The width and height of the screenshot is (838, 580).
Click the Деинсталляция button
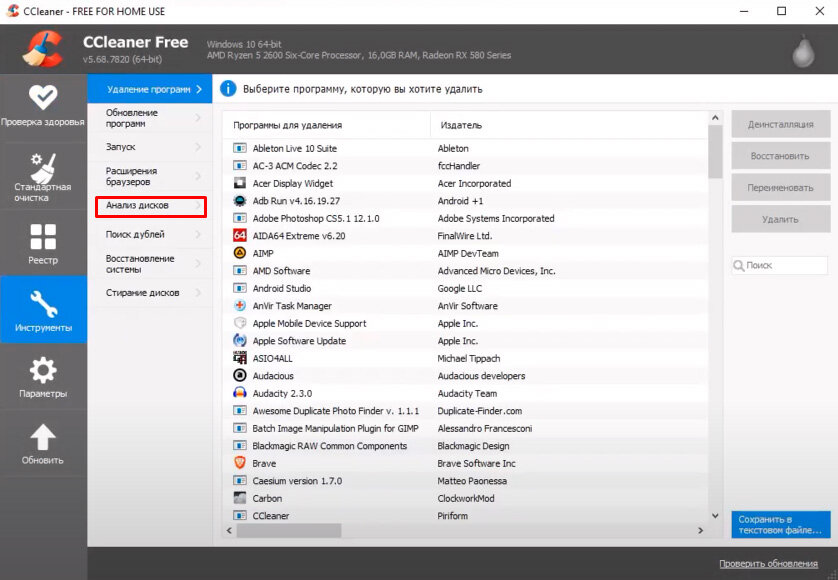click(780, 124)
